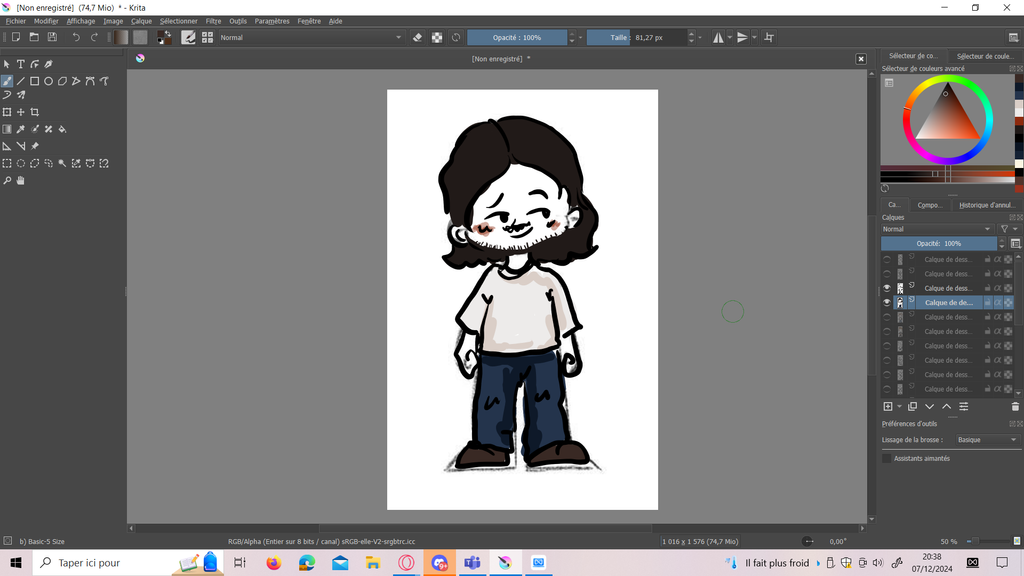This screenshot has width=1024, height=576.
Task: Open the Lissage de la brosse dropdown
Action: [x=986, y=440]
